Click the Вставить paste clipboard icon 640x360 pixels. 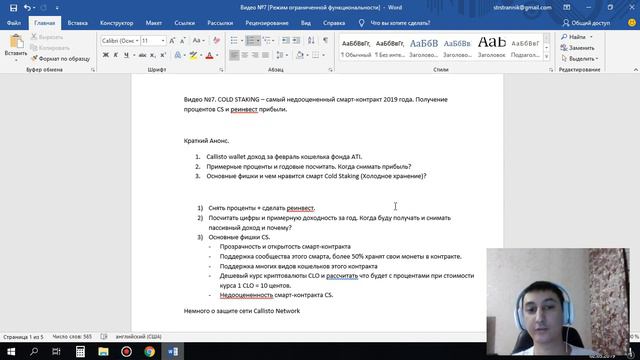point(16,42)
